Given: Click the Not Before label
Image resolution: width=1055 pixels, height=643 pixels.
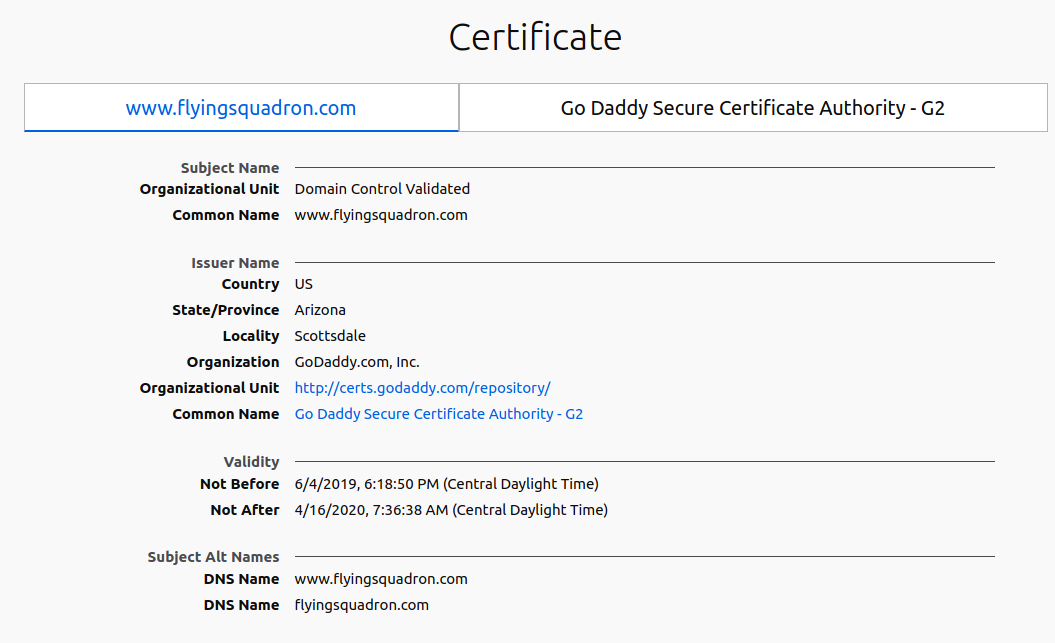Looking at the screenshot, I should (x=240, y=484).
